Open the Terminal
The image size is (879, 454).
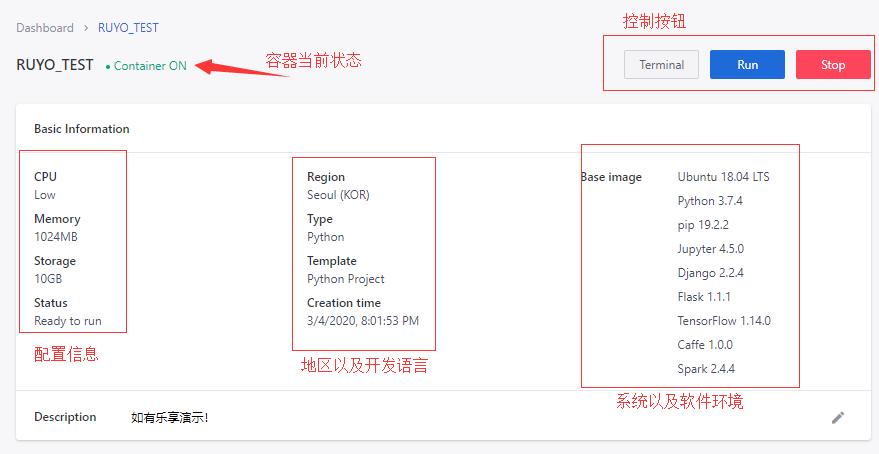point(661,65)
